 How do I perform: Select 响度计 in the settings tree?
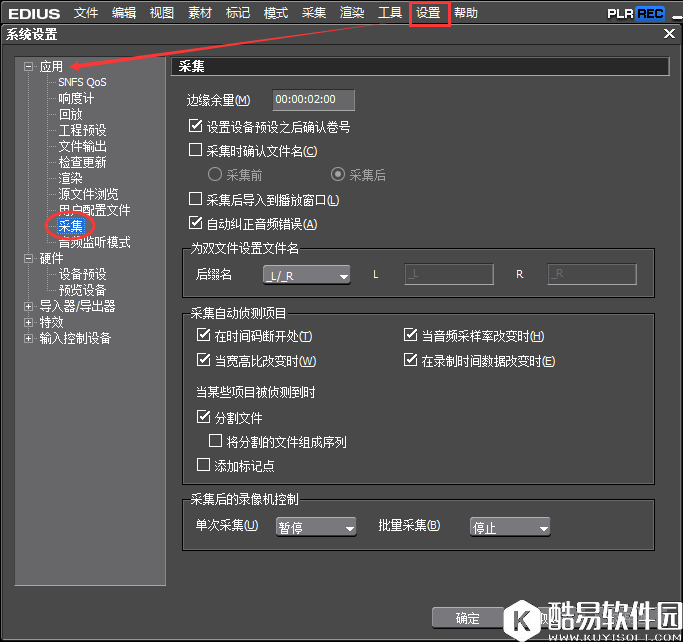click(x=76, y=98)
